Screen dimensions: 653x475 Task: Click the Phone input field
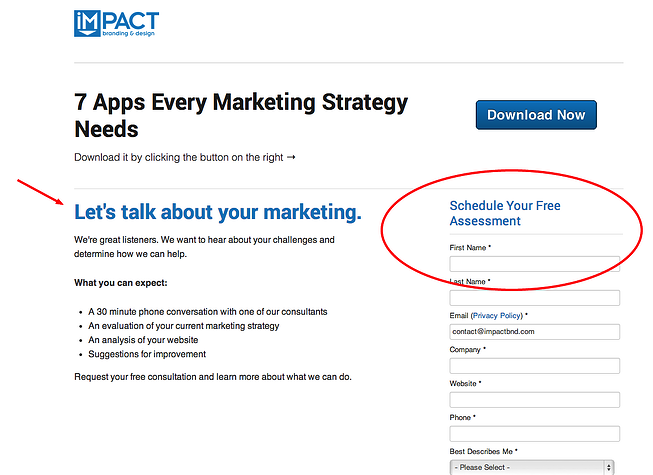(x=534, y=434)
